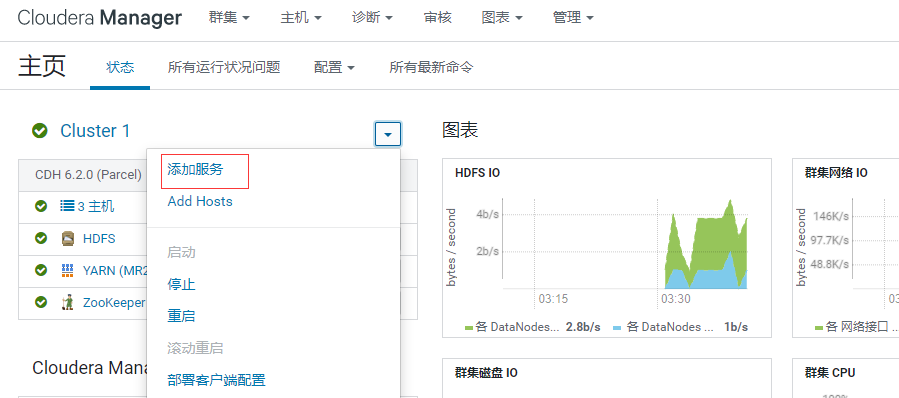Viewport: 899px width, 398px height.
Task: Click Cluster 1 green health status icon
Action: click(40, 131)
